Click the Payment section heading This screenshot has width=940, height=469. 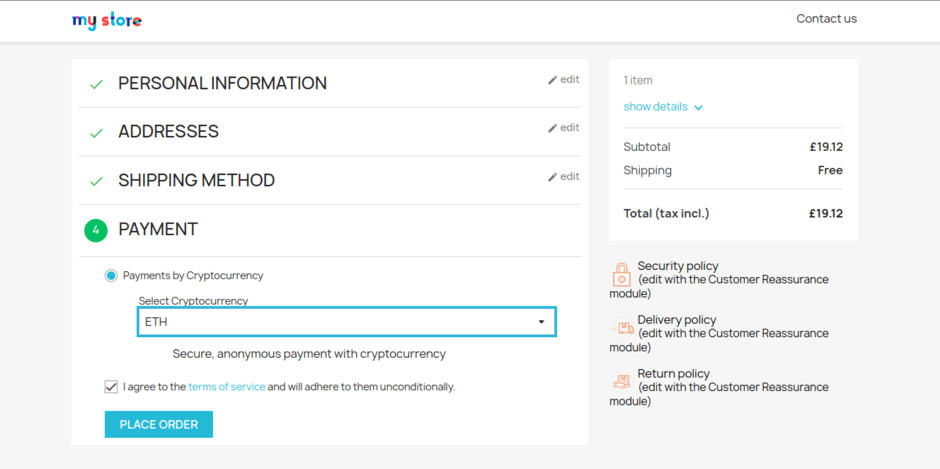[x=158, y=230]
